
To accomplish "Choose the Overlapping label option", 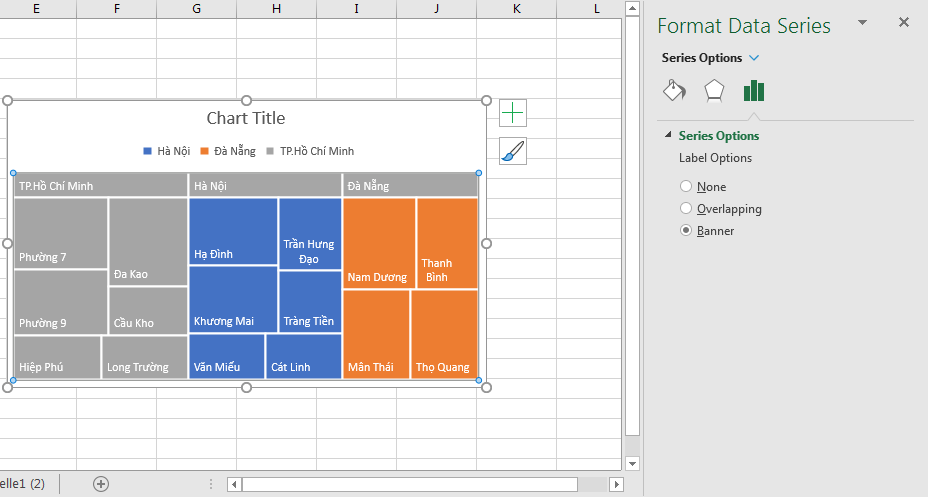I will pyautogui.click(x=686, y=209).
